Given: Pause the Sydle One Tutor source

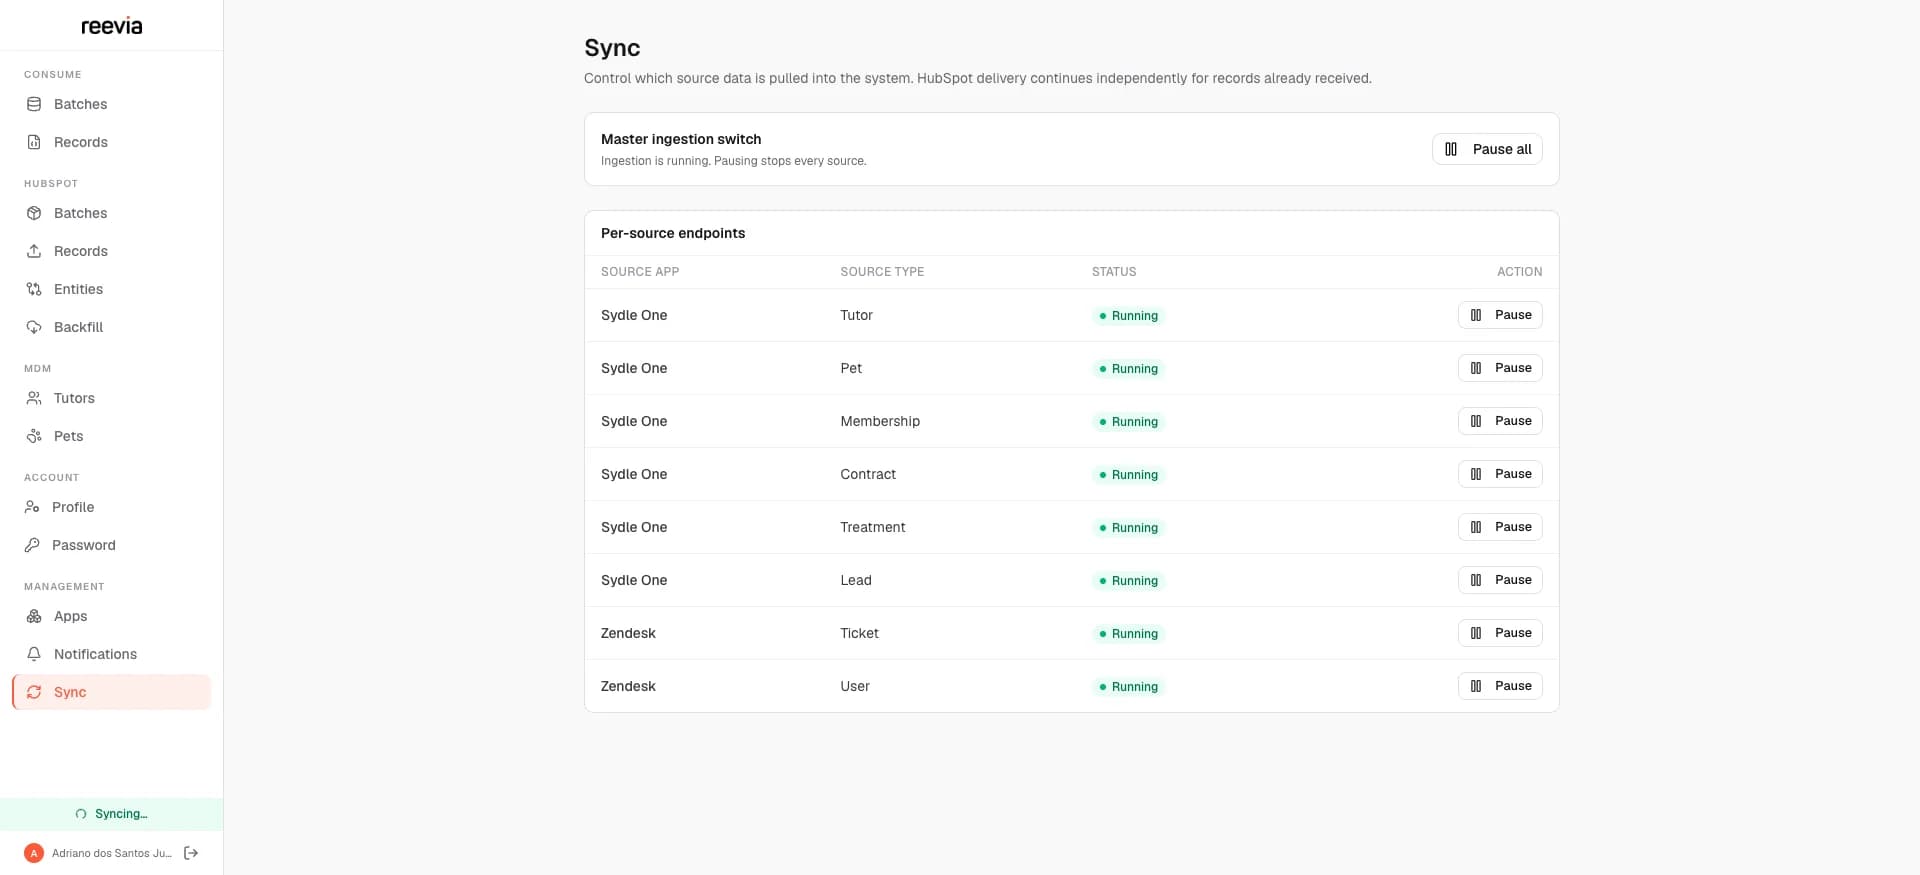Looking at the screenshot, I should pyautogui.click(x=1500, y=315).
